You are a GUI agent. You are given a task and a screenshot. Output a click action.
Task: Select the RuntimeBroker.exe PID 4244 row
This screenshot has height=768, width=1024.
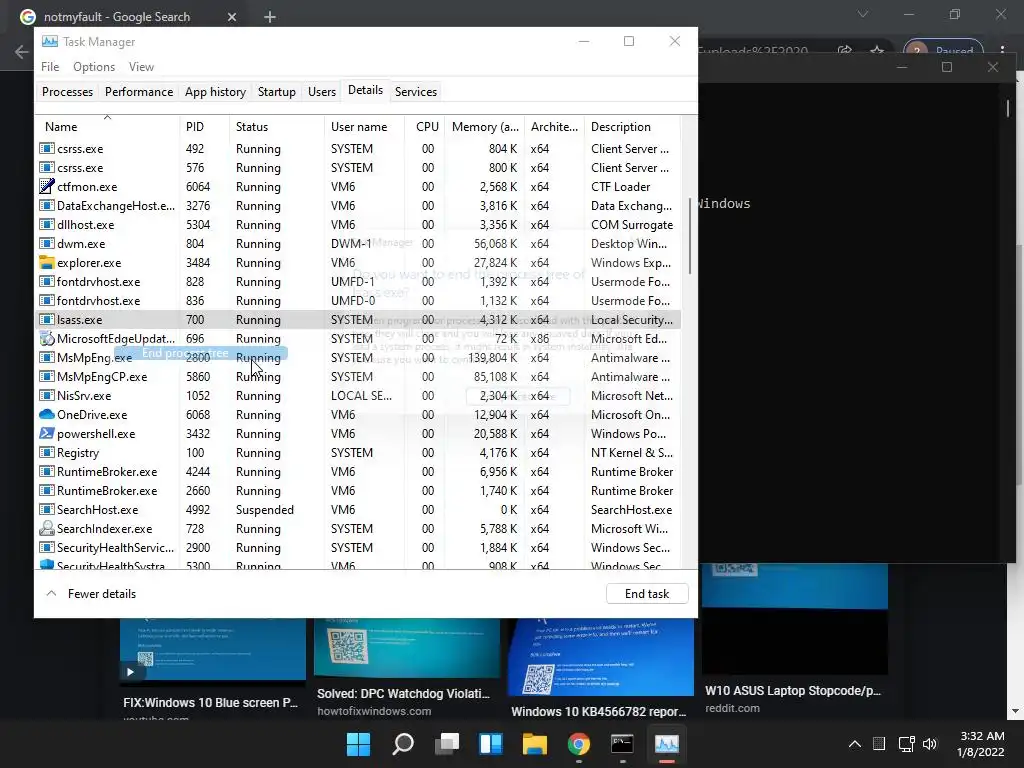(x=358, y=472)
